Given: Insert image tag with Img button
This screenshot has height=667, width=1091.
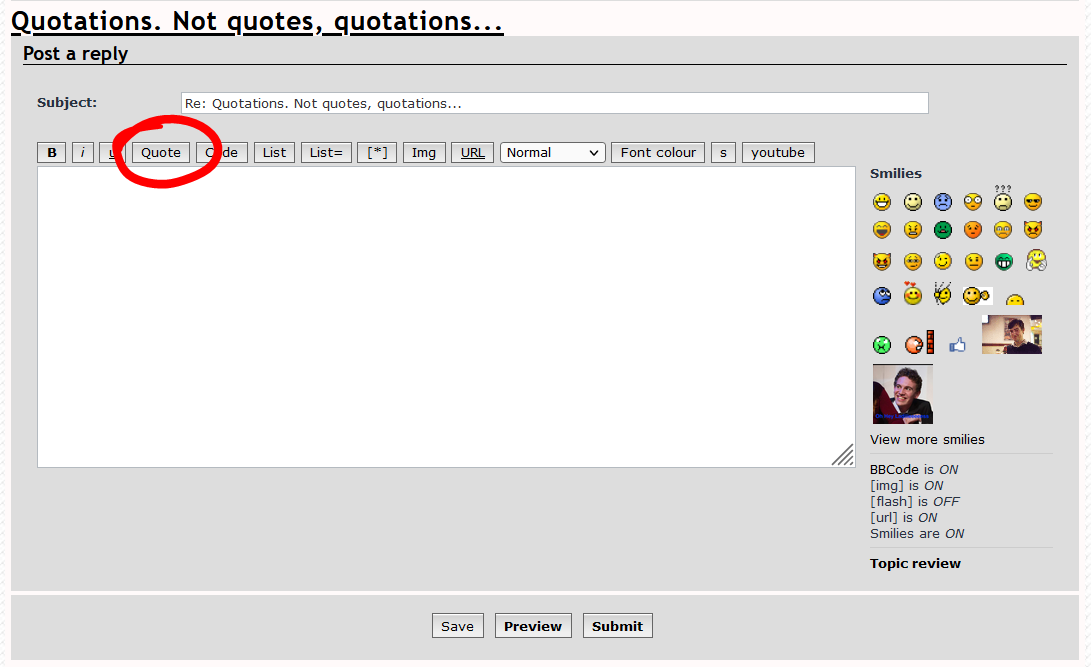Looking at the screenshot, I should 424,153.
